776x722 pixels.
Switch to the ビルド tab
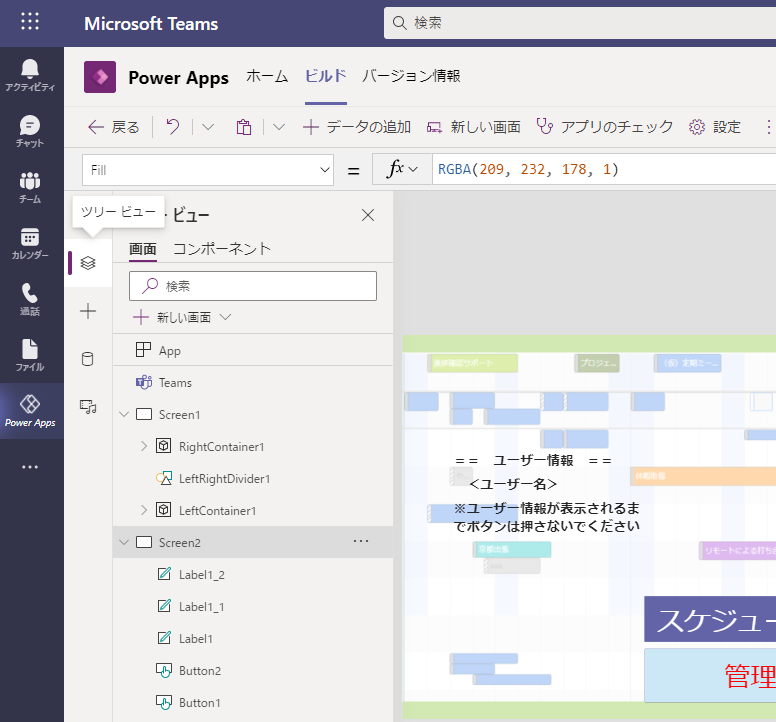tap(326, 76)
